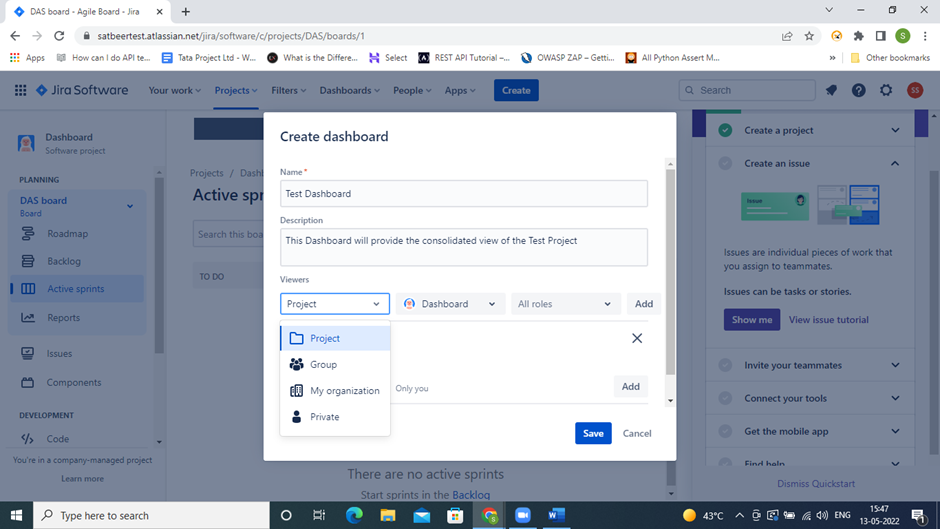Click the dashboard Name input field

pyautogui.click(x=463, y=194)
